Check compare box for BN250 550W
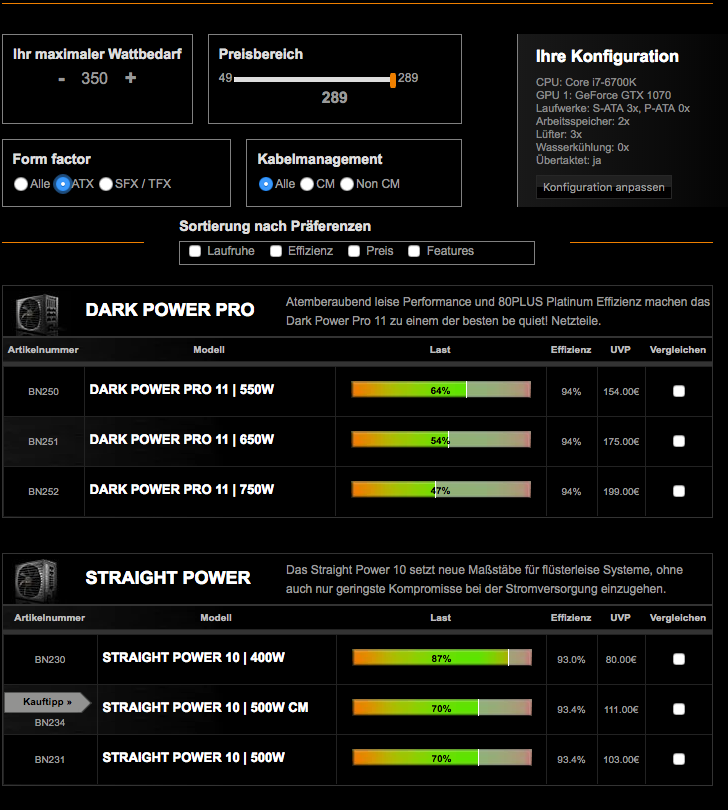Image resolution: width=728 pixels, height=810 pixels. [679, 391]
